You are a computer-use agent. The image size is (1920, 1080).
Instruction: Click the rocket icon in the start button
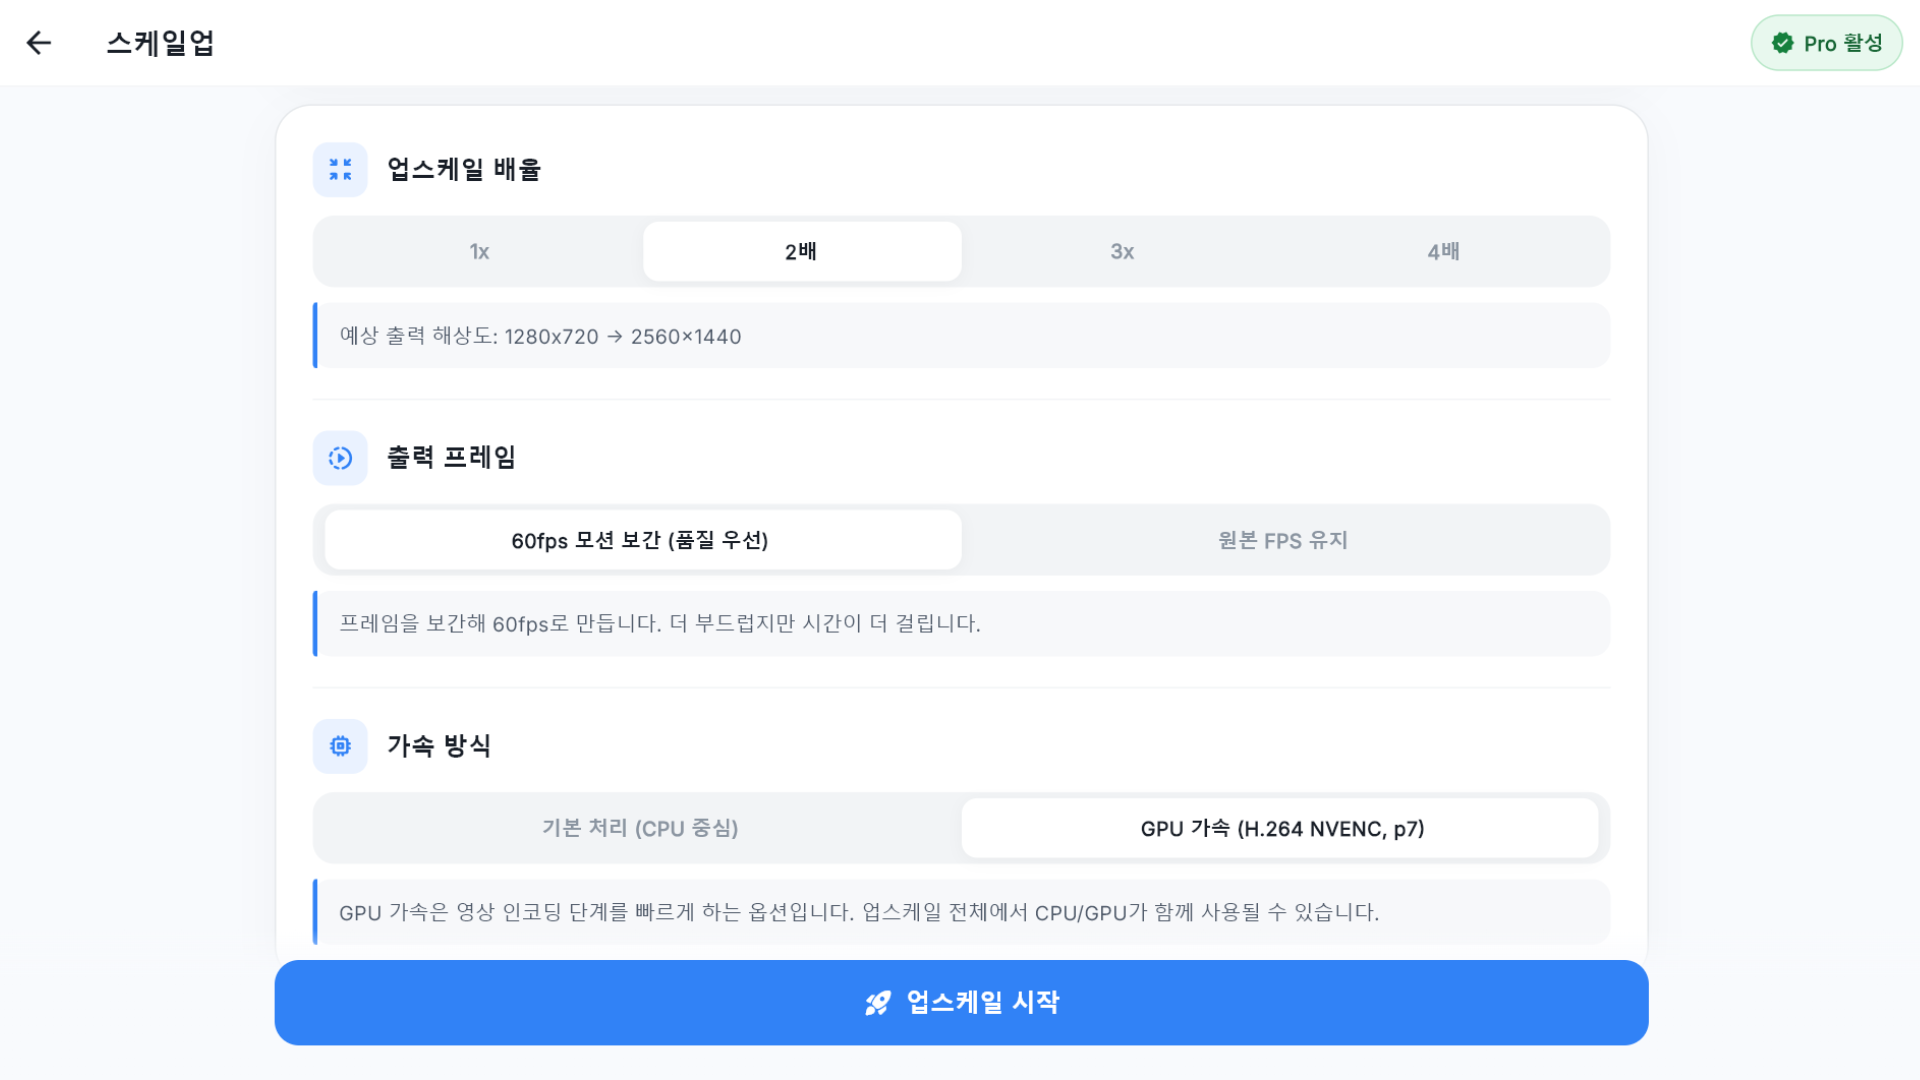(876, 1003)
